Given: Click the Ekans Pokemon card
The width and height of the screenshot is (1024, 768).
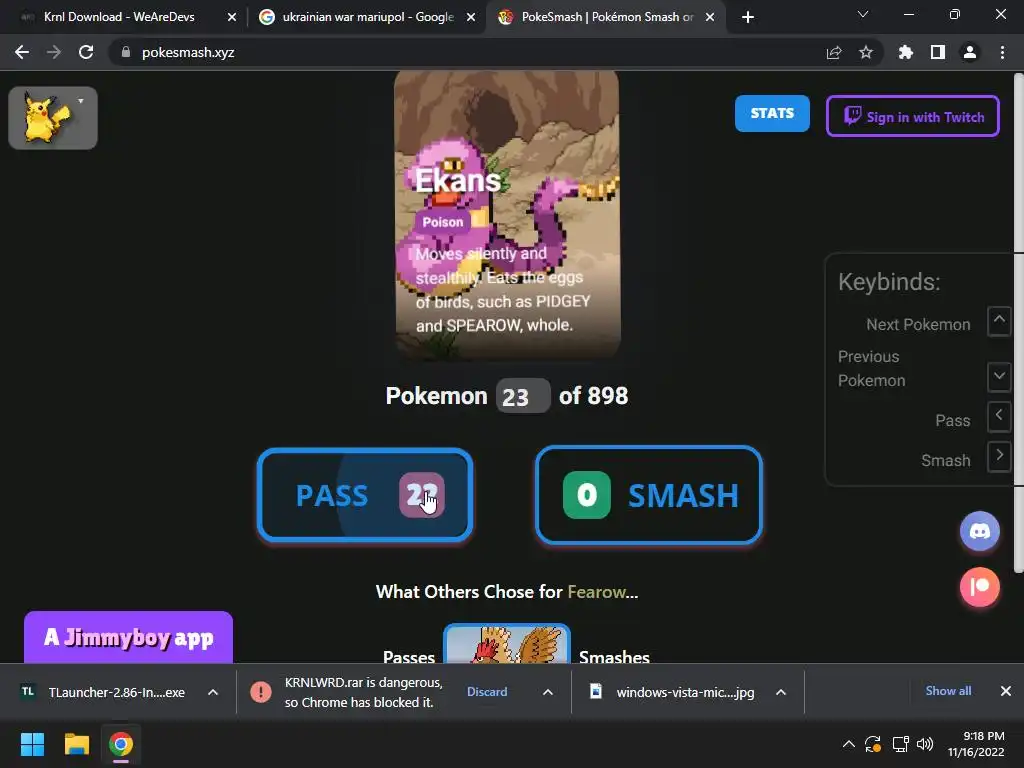Looking at the screenshot, I should (507, 214).
